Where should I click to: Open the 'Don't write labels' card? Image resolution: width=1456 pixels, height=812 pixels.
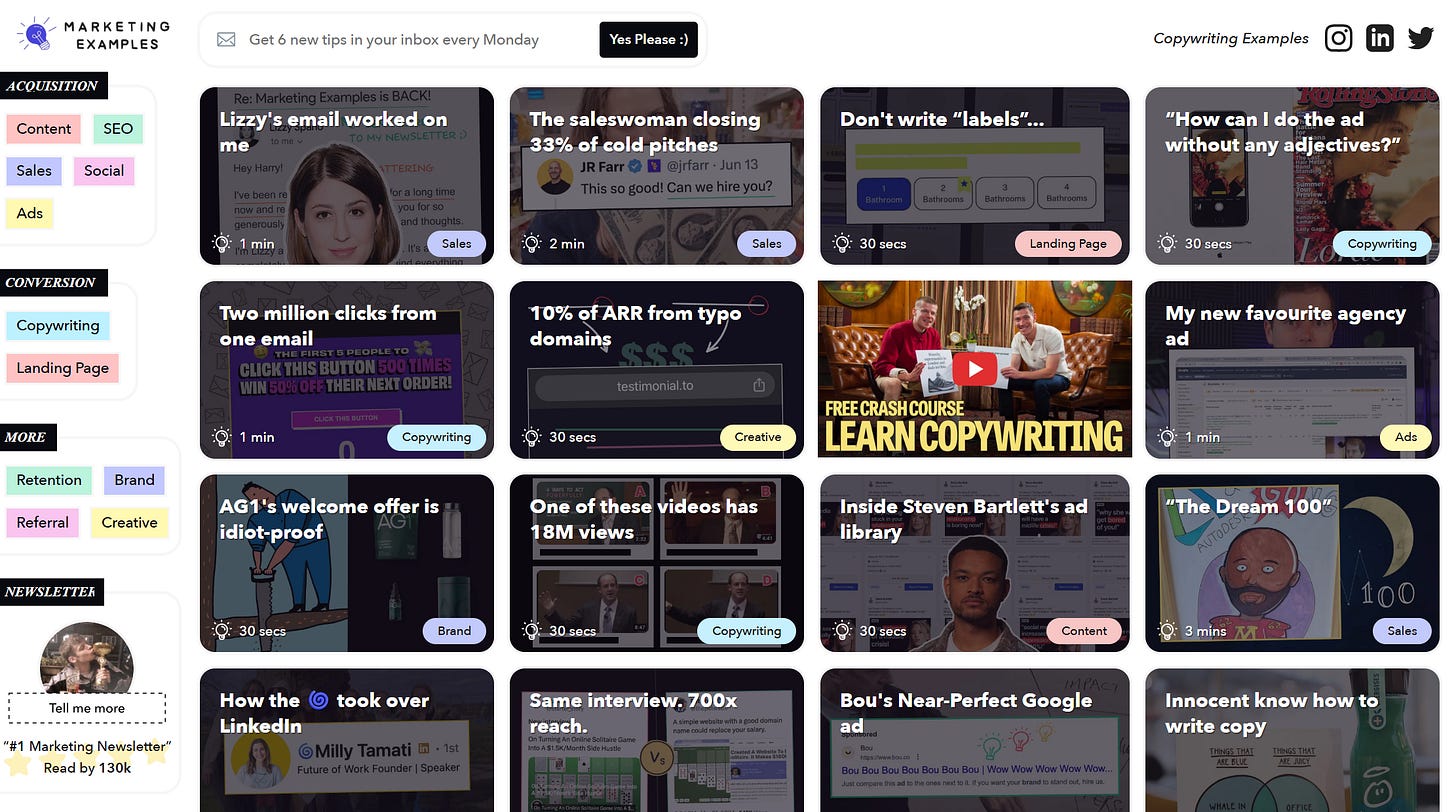pos(975,176)
